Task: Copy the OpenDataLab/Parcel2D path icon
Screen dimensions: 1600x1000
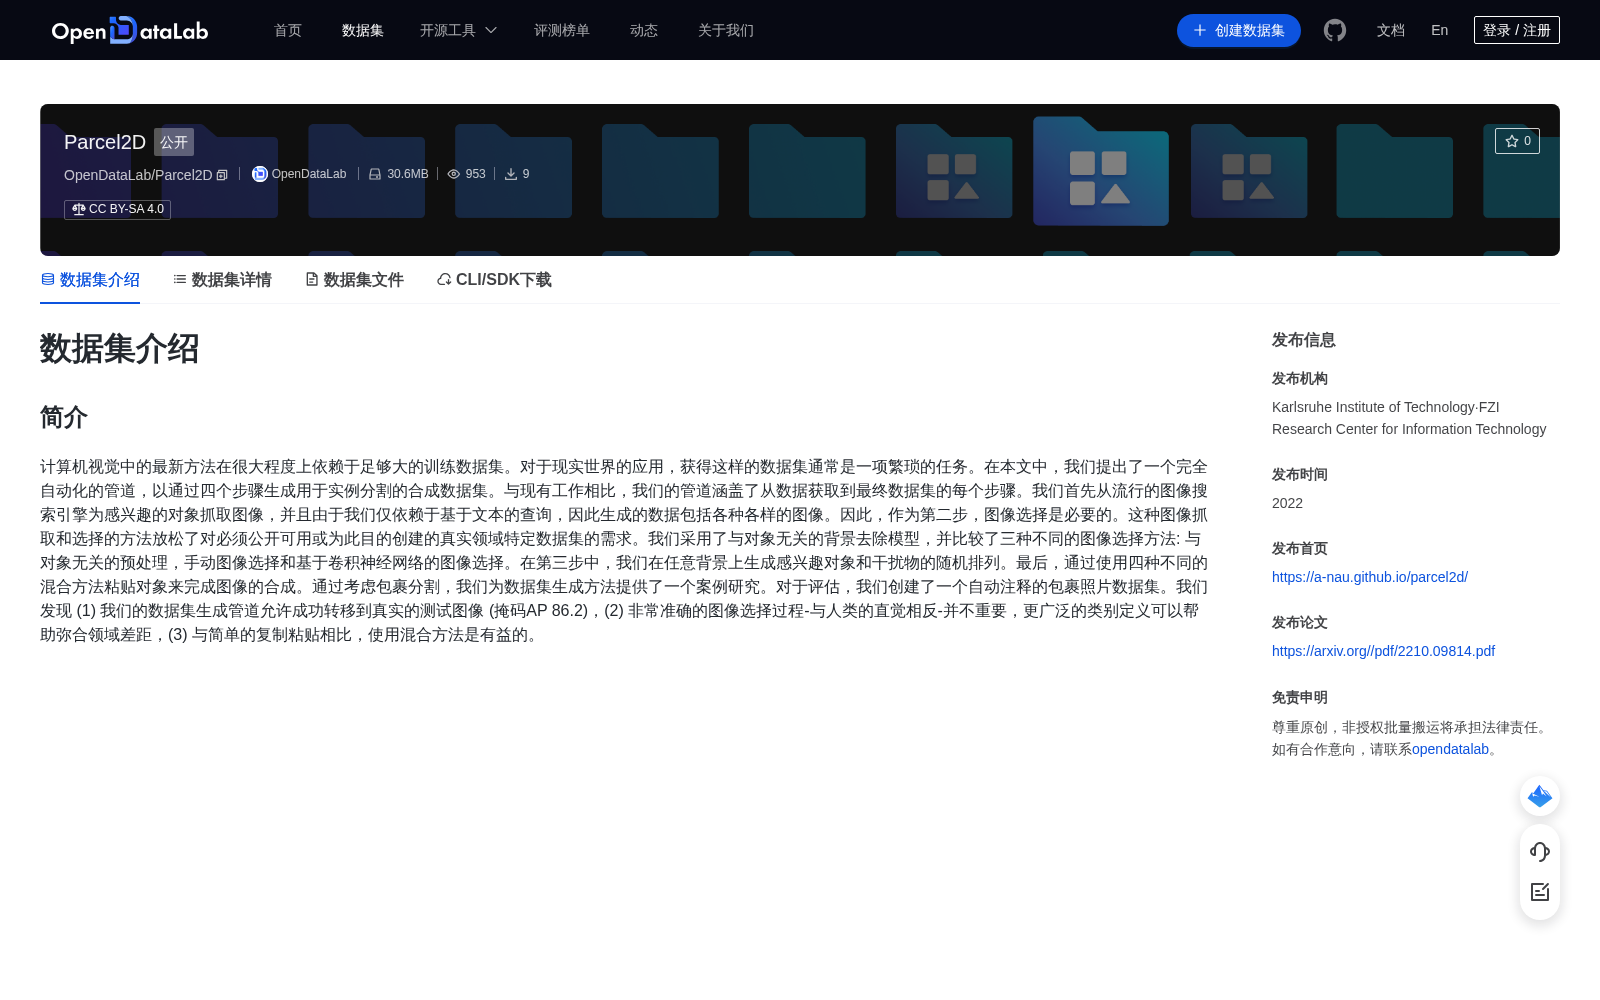Action: click(x=222, y=175)
